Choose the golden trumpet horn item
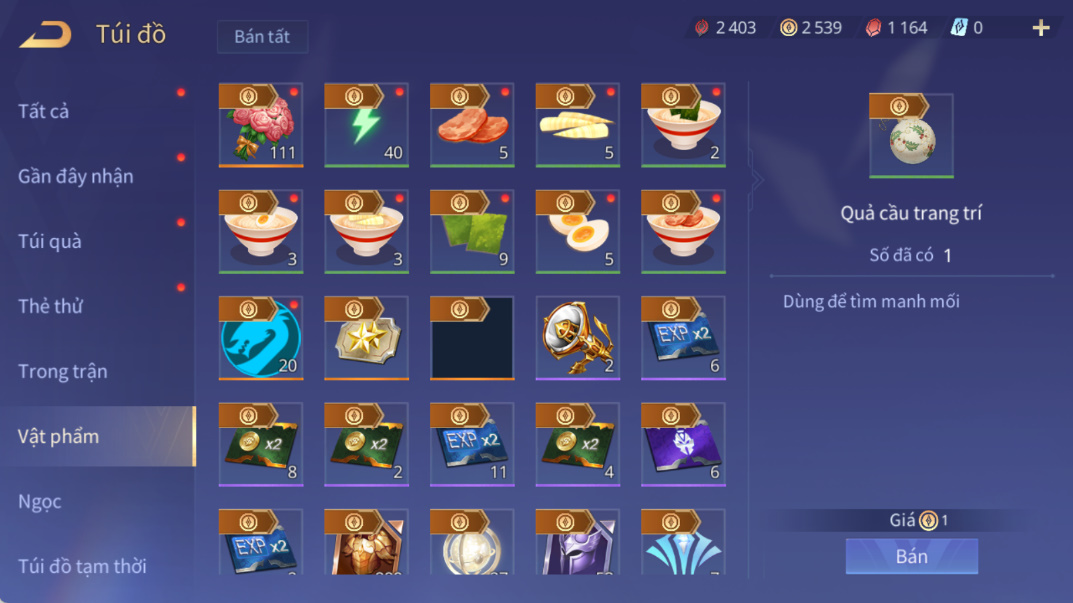Screen dimensions: 1073x603 click(x=578, y=338)
